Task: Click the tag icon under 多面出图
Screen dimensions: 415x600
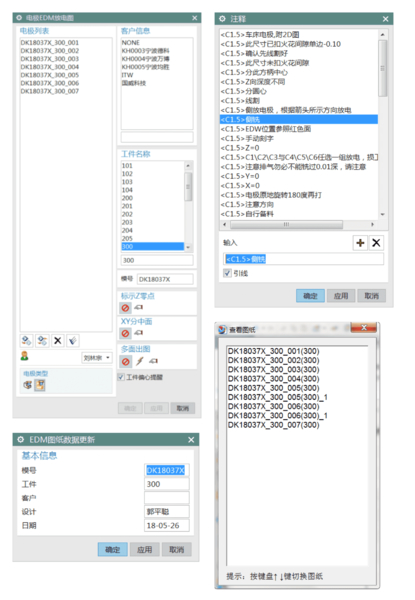Action: (153, 361)
